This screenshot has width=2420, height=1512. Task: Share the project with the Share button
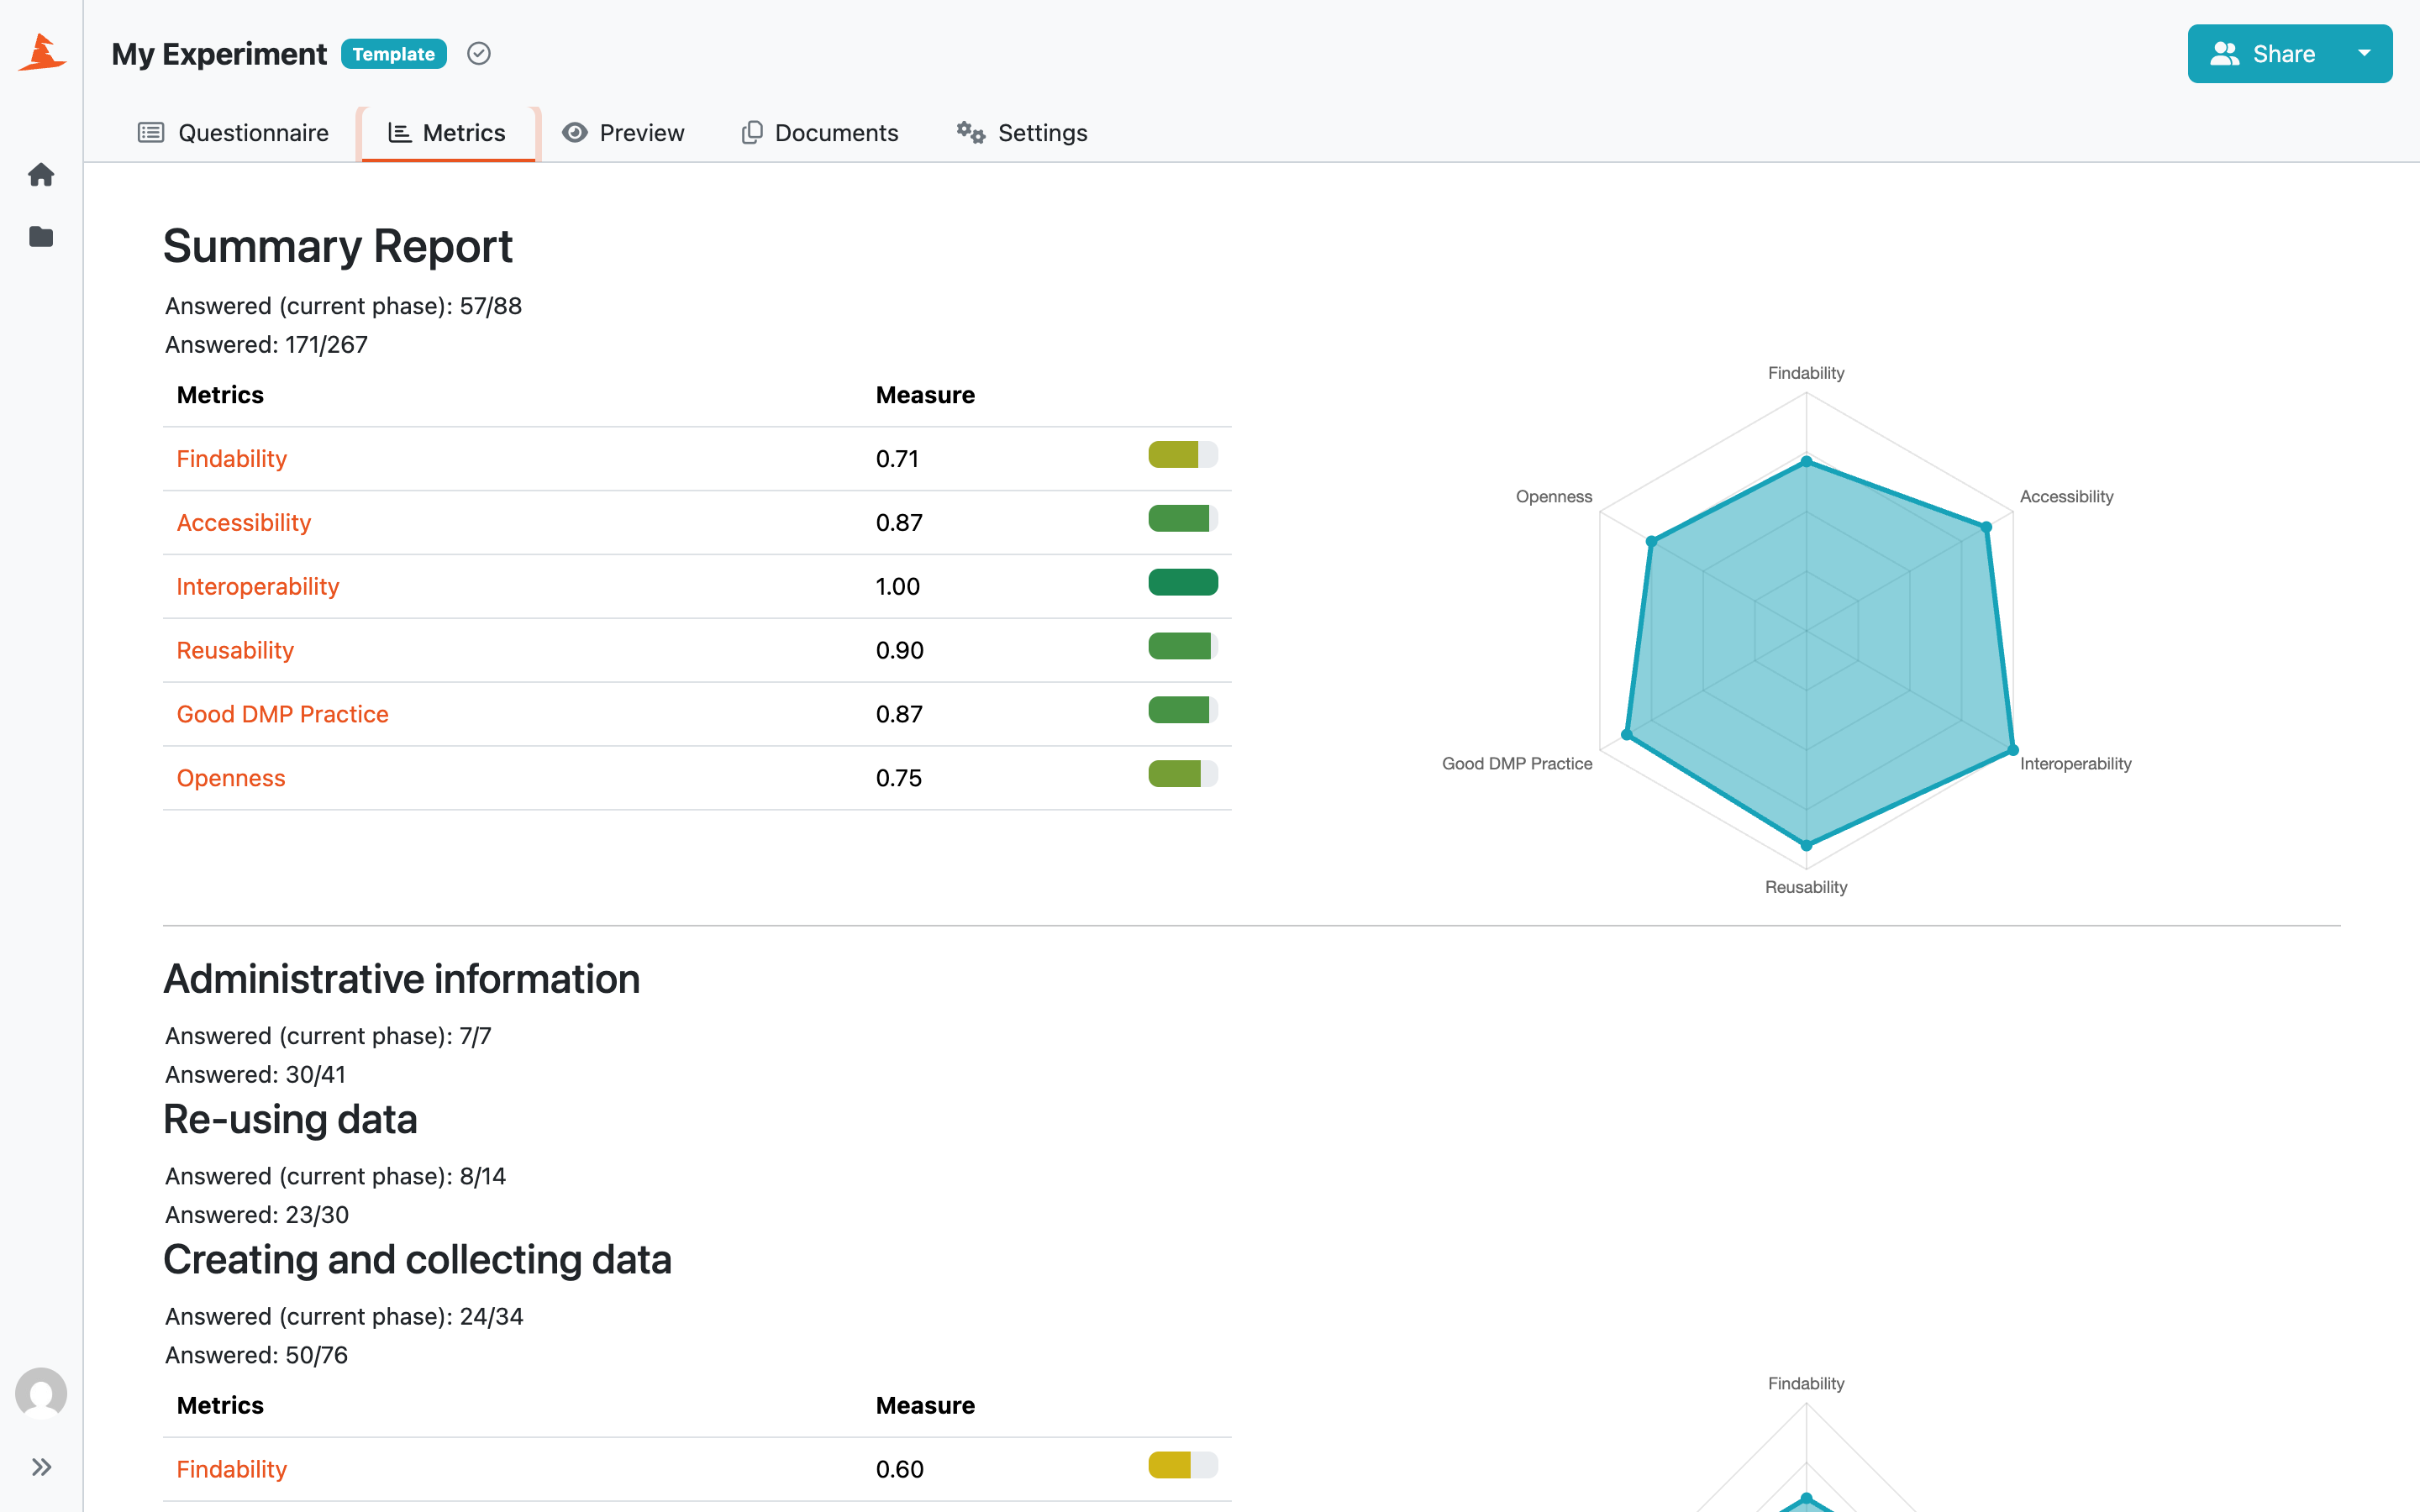pos(2263,54)
